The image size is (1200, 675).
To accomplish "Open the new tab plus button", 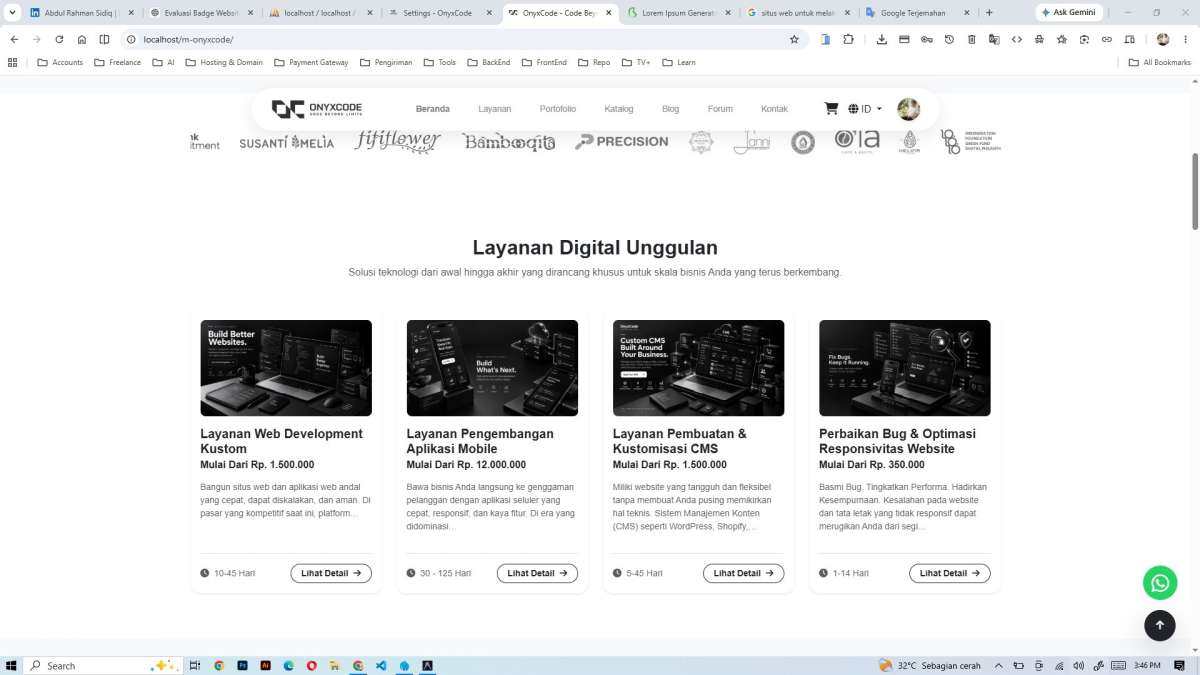I will click(989, 13).
